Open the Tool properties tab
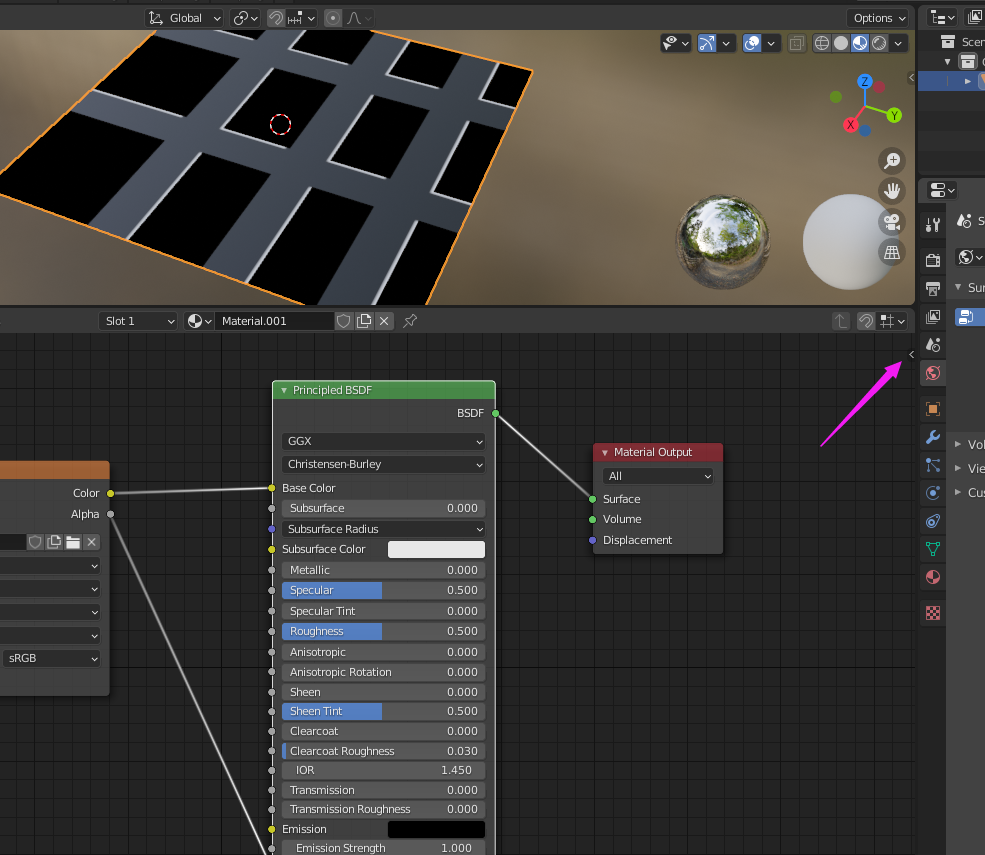Image resolution: width=985 pixels, height=855 pixels. 933,224
